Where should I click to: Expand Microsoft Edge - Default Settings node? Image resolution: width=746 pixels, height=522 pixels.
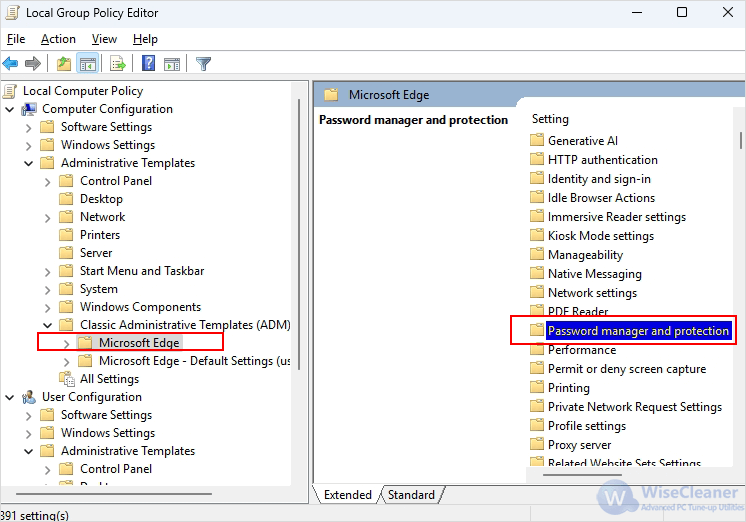[67, 362]
